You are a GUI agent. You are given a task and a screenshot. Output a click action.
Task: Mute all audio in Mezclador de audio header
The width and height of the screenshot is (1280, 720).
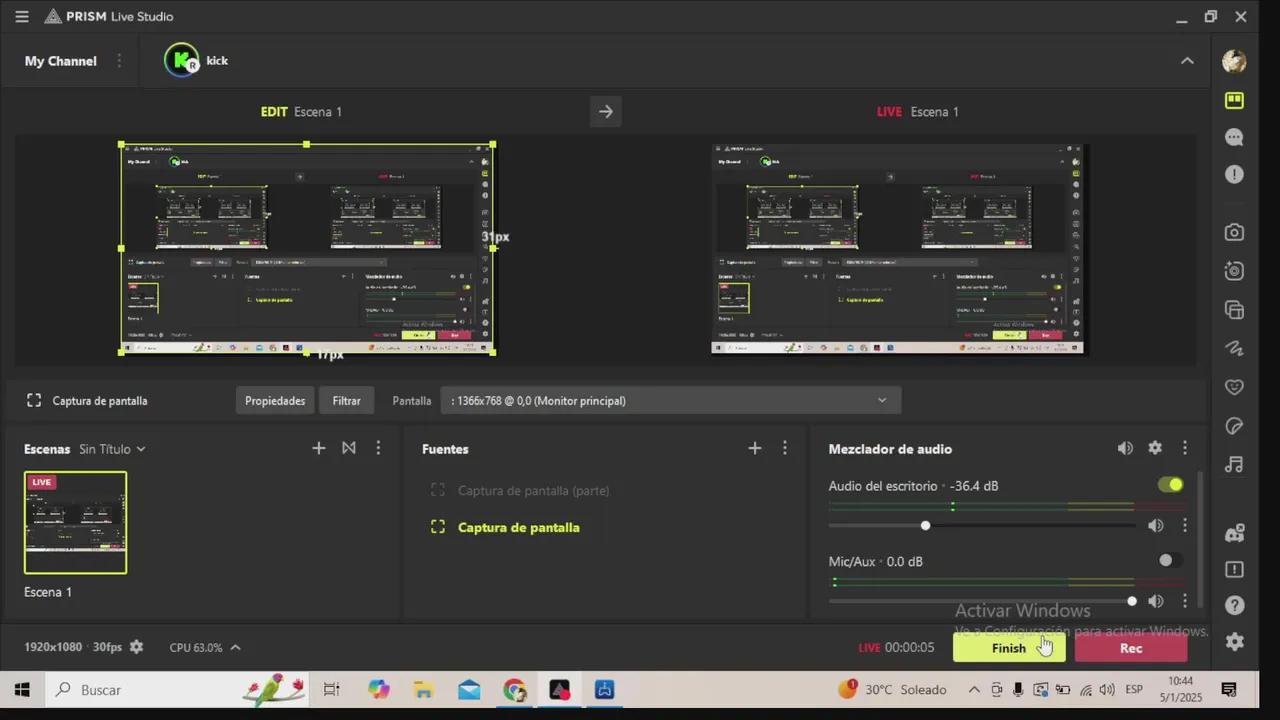1125,448
